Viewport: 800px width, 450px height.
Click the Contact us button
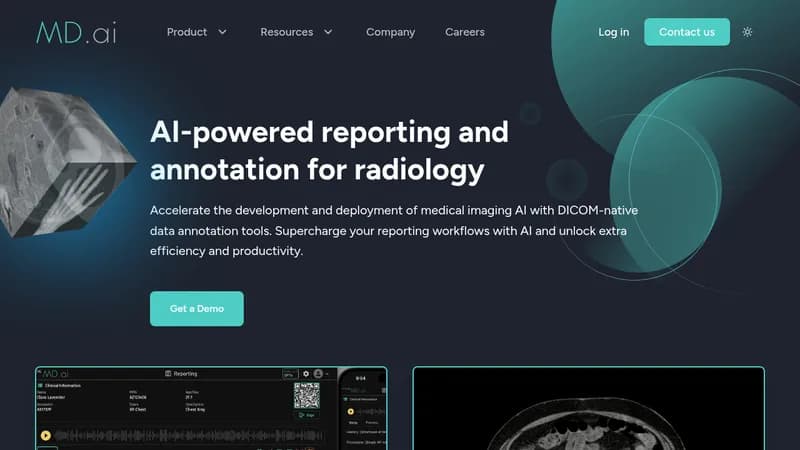(x=687, y=32)
